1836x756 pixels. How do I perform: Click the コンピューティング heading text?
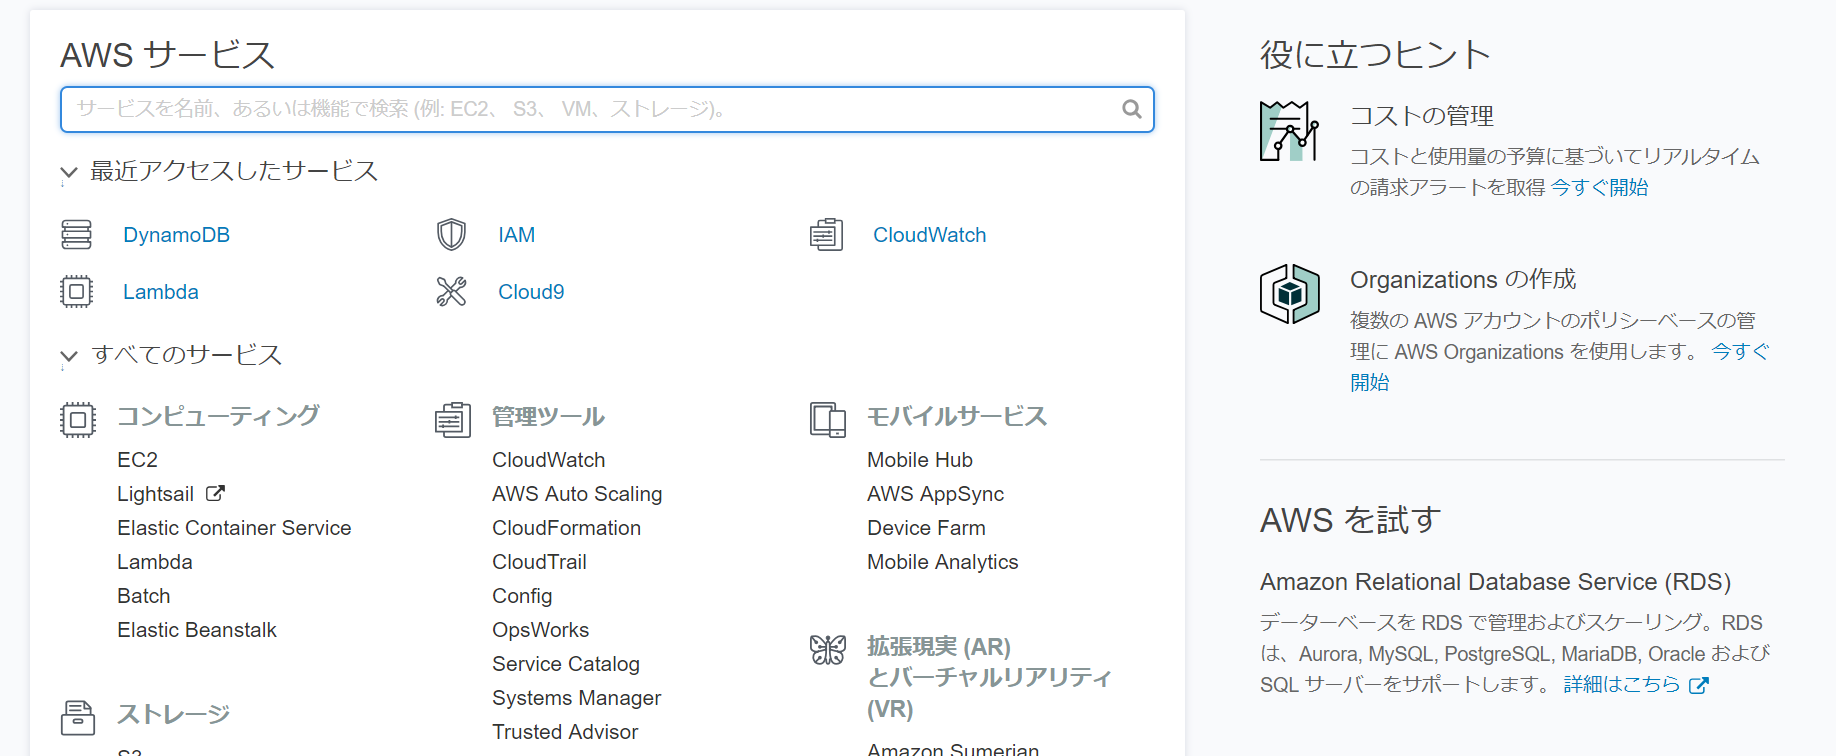[x=218, y=416]
